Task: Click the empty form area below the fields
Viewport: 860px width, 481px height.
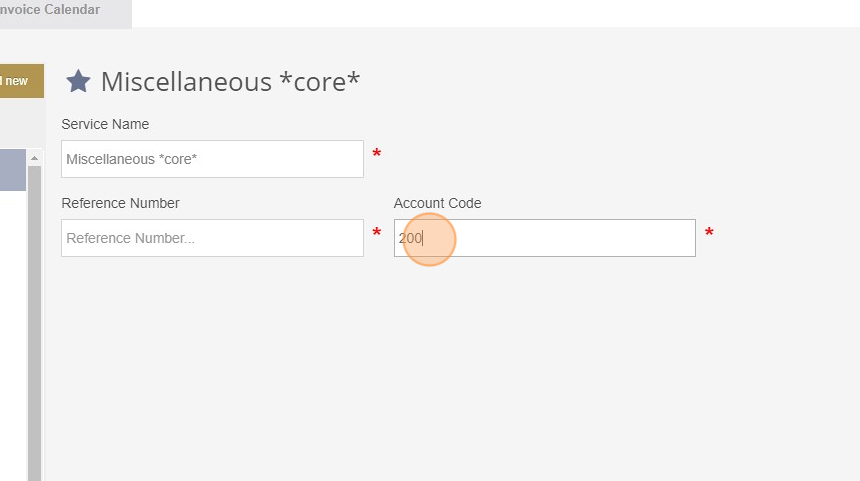Action: click(x=452, y=373)
